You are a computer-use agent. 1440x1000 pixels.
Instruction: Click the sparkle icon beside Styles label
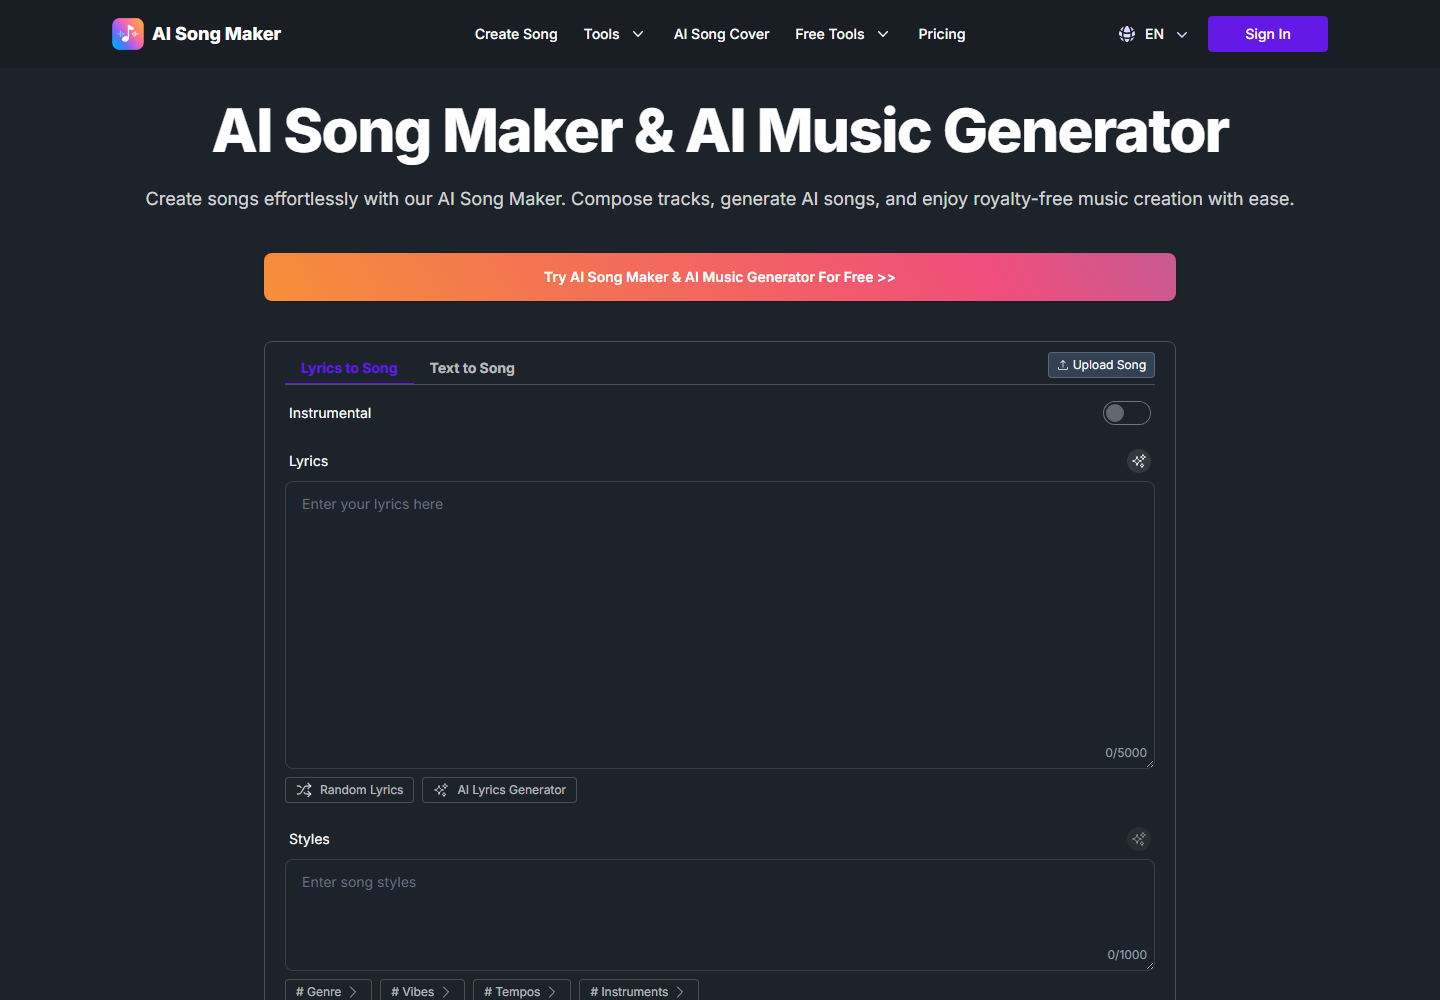(1139, 839)
